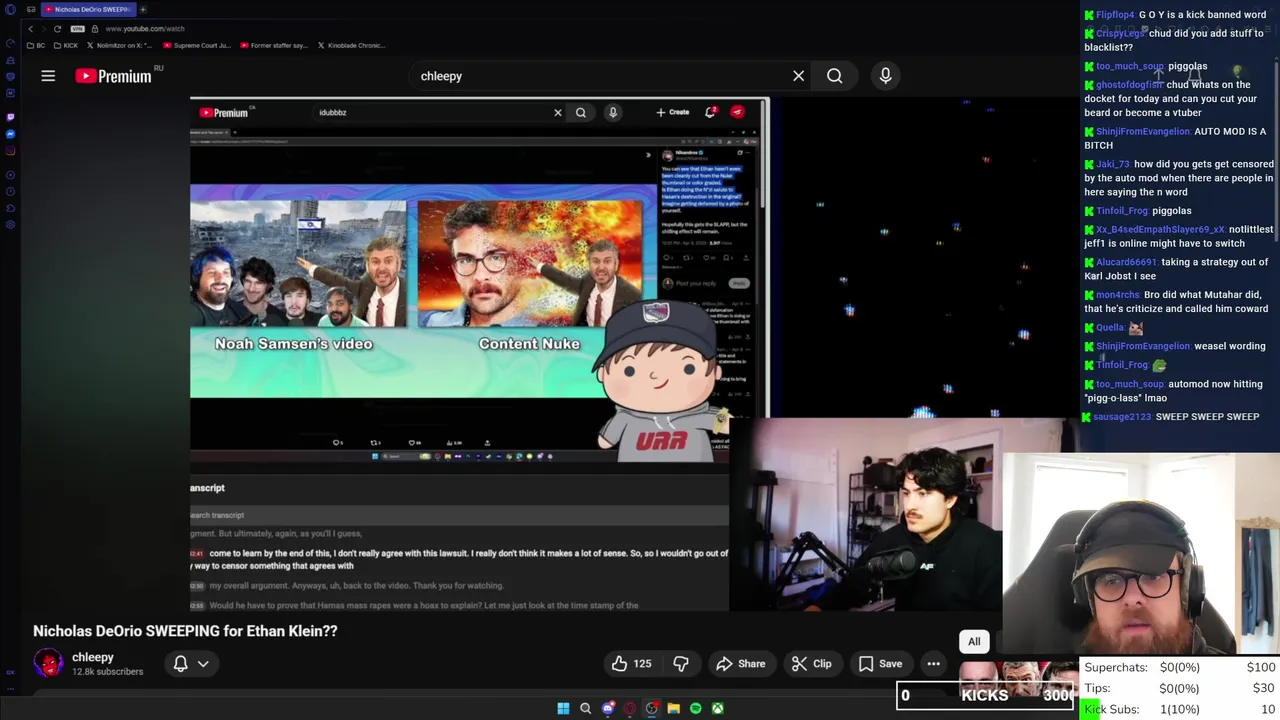The width and height of the screenshot is (1280, 720).
Task: Open the player icon in Opera sidebar
Action: tap(10, 176)
